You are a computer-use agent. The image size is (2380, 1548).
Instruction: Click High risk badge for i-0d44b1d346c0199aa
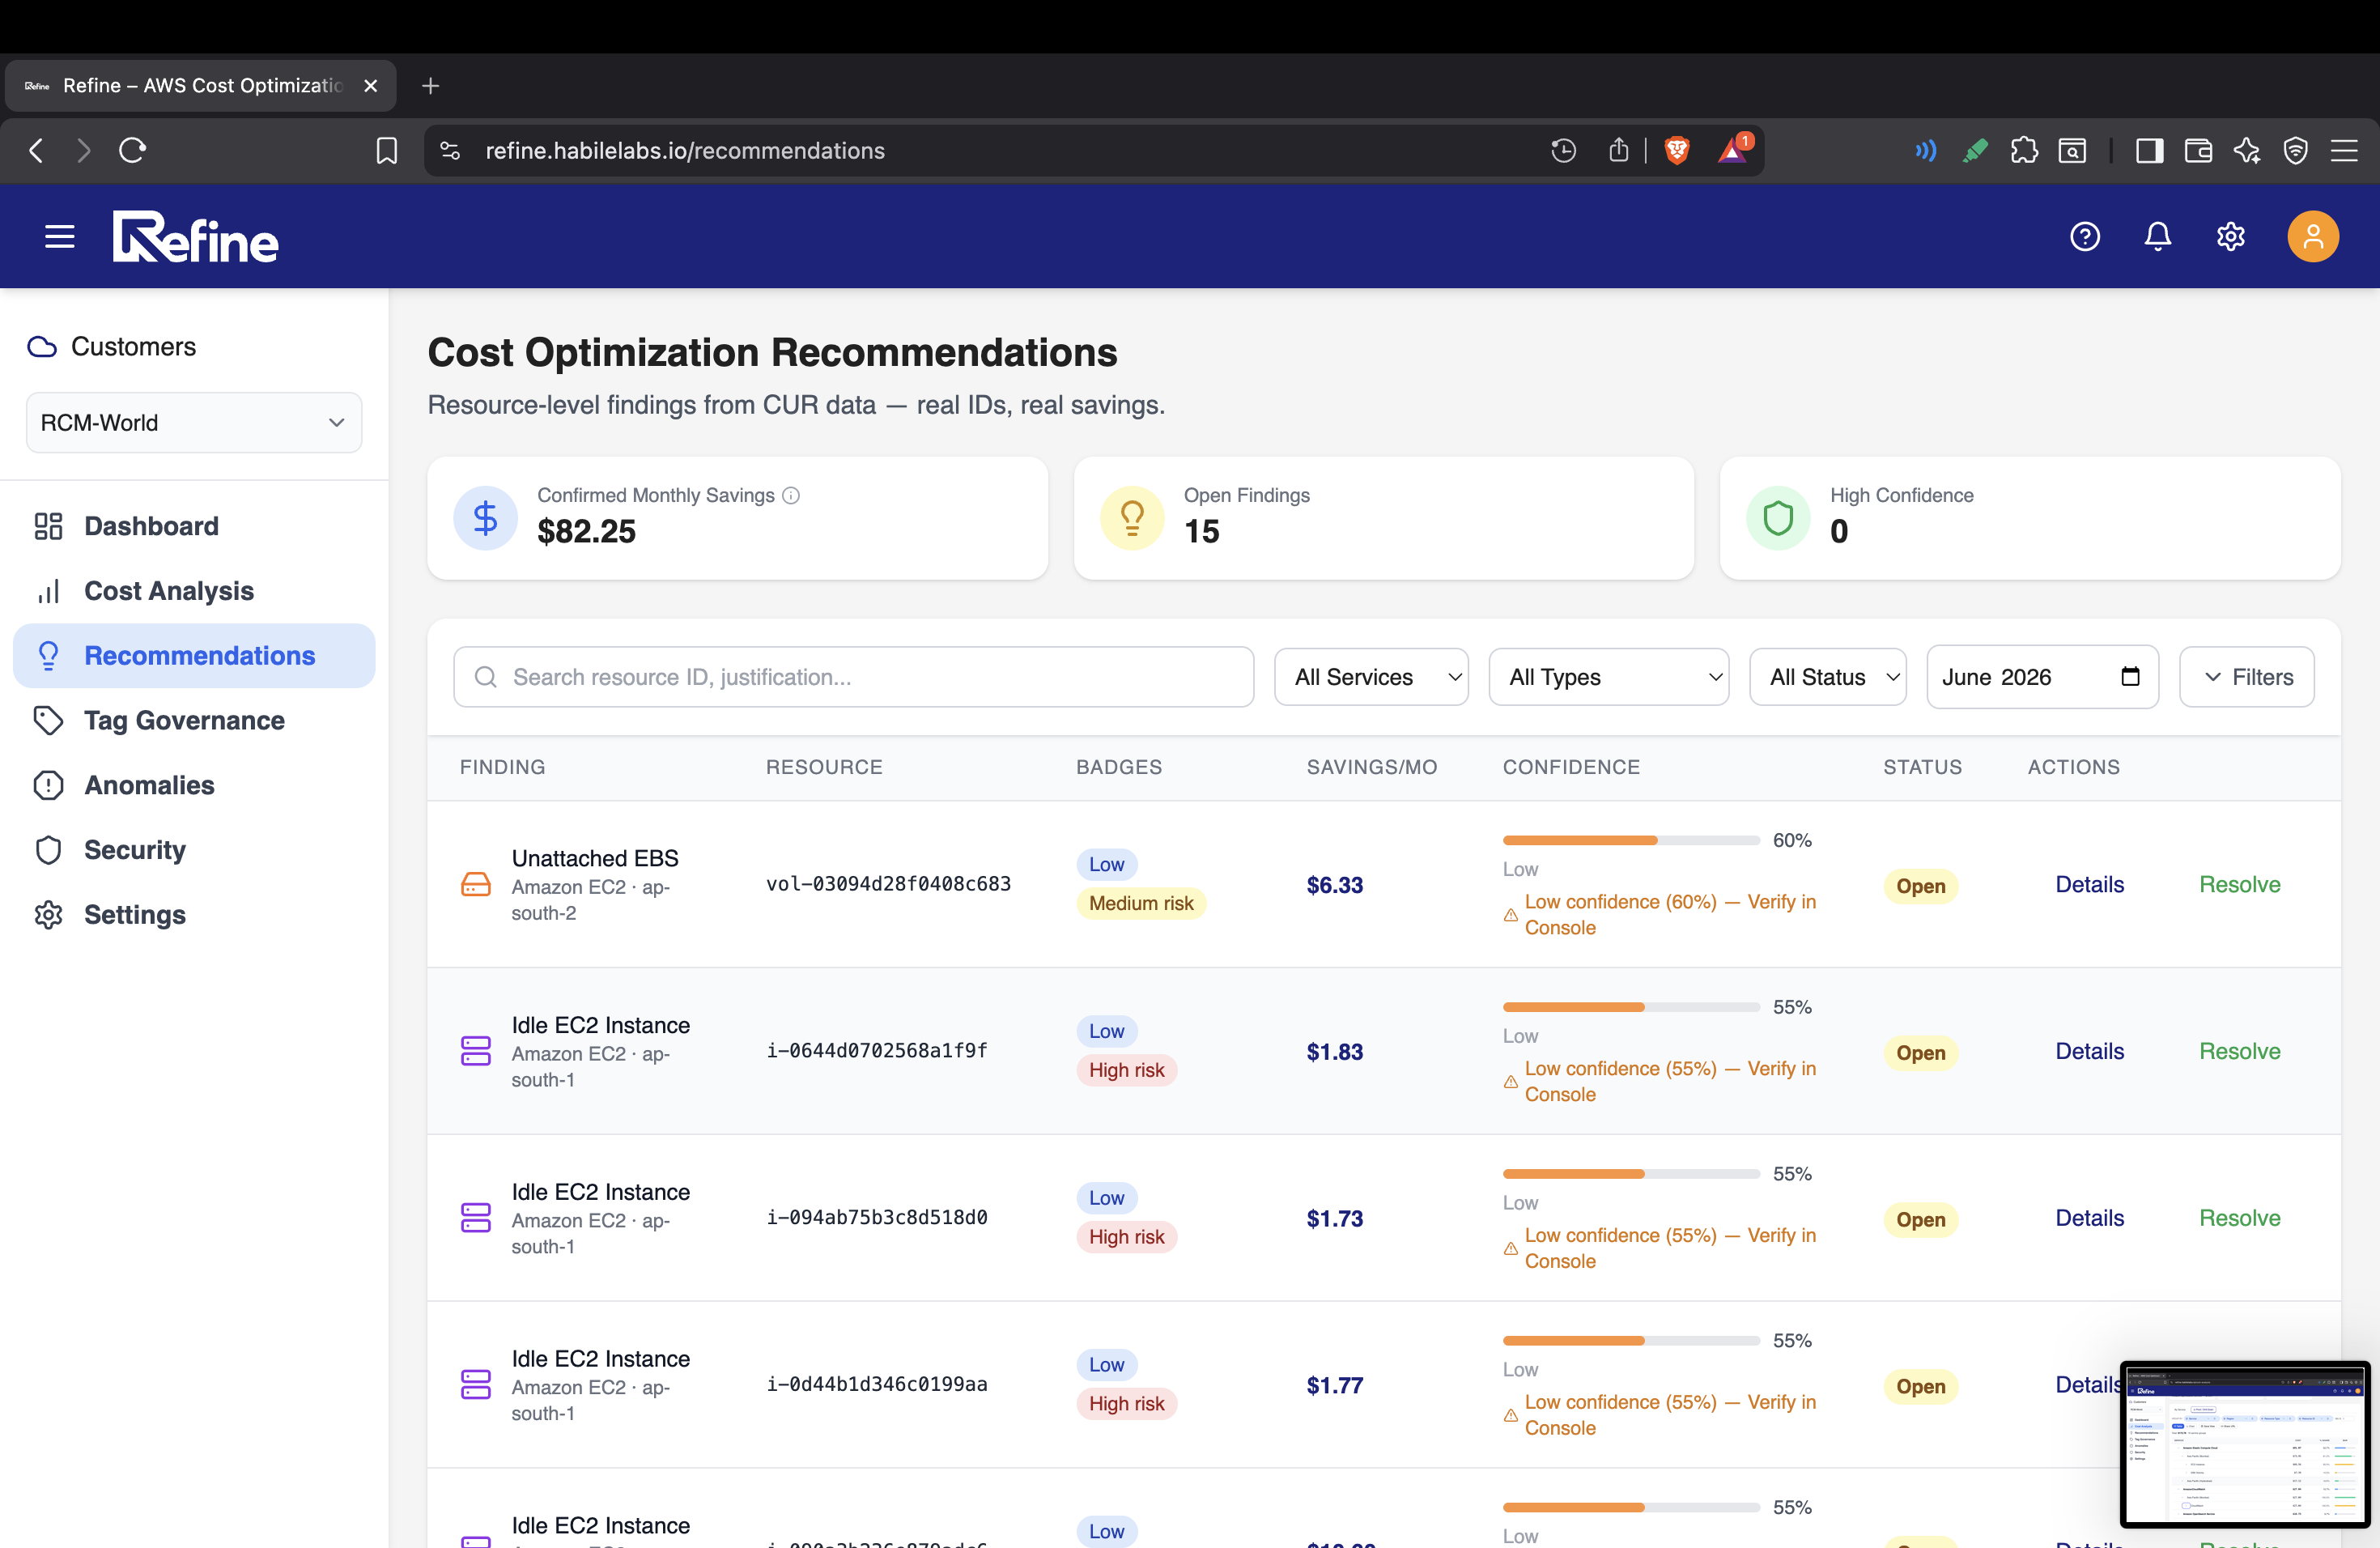(x=1126, y=1404)
